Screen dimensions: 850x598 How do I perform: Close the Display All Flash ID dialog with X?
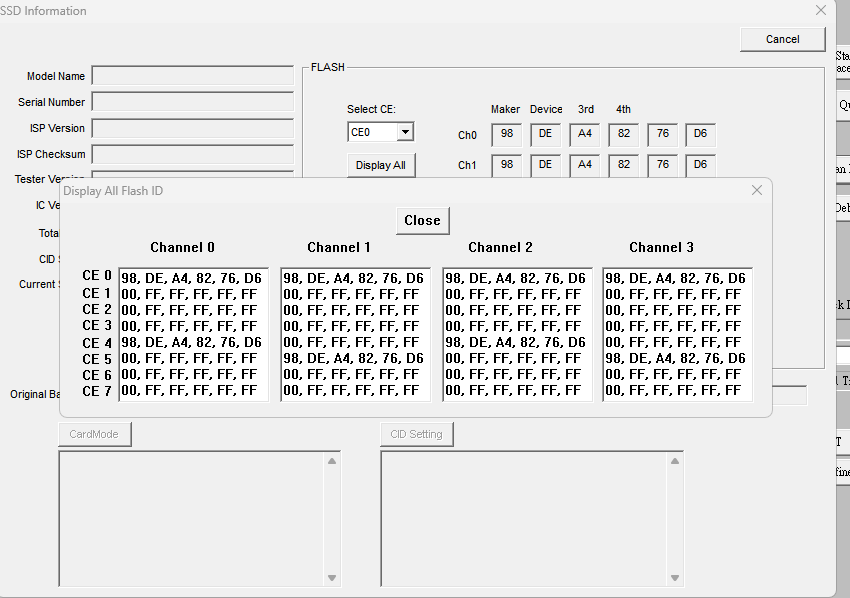[x=757, y=190]
